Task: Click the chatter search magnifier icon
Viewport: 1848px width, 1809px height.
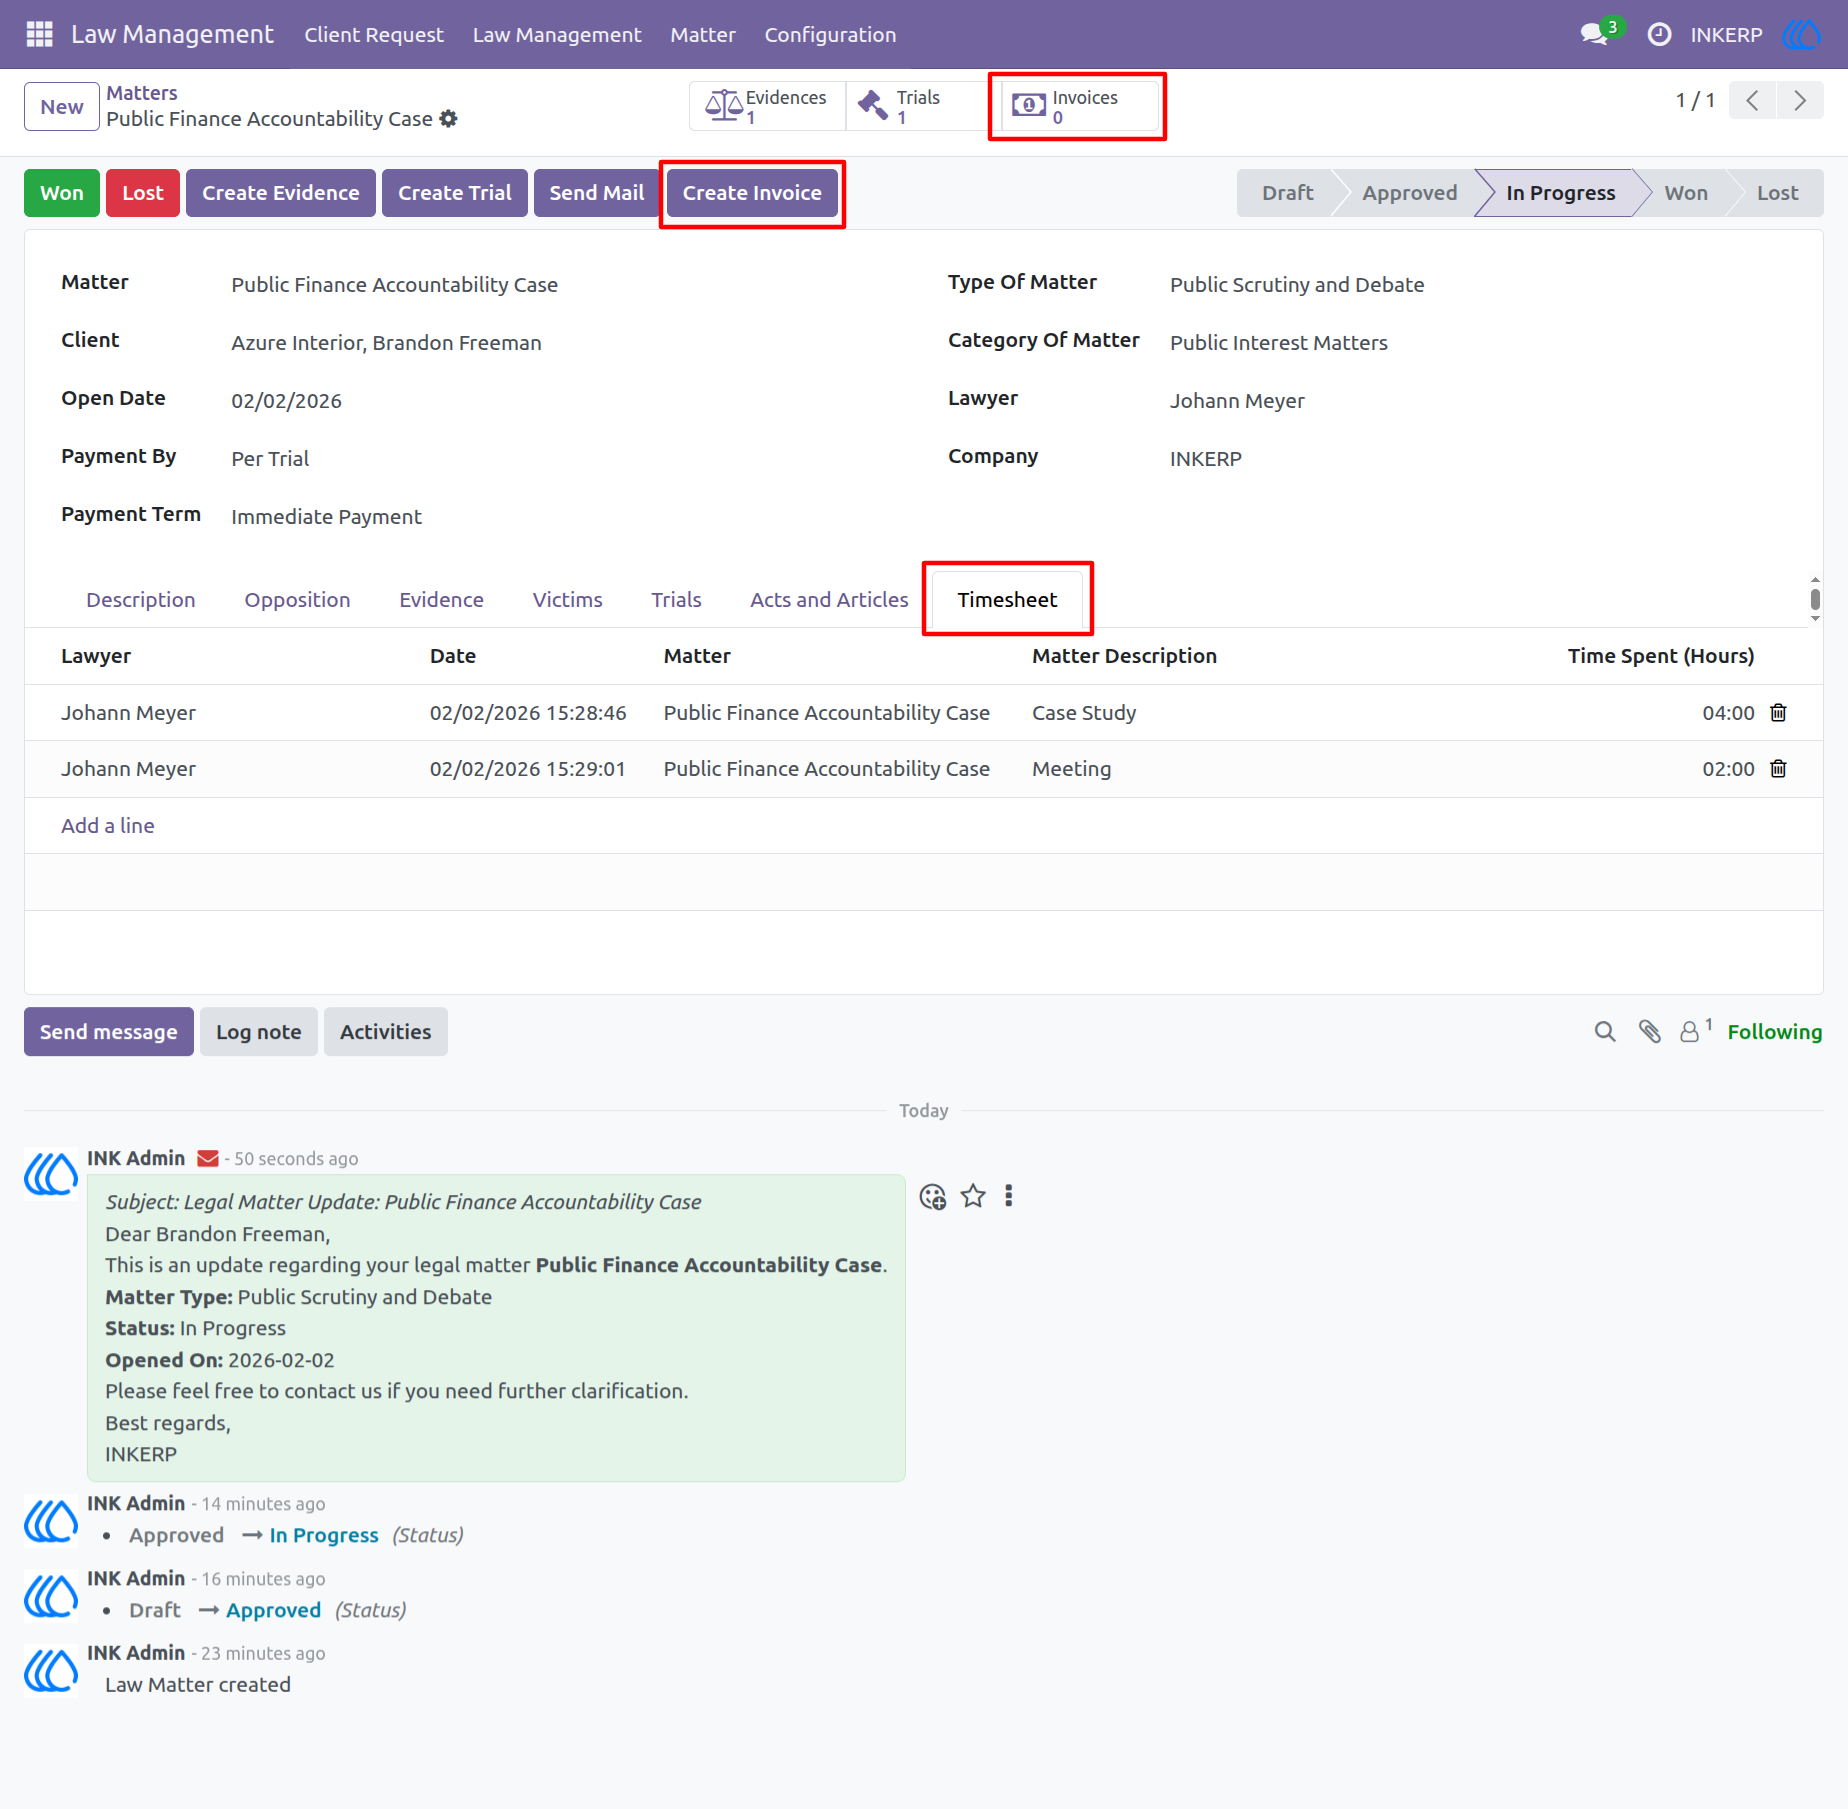Action: tap(1605, 1032)
